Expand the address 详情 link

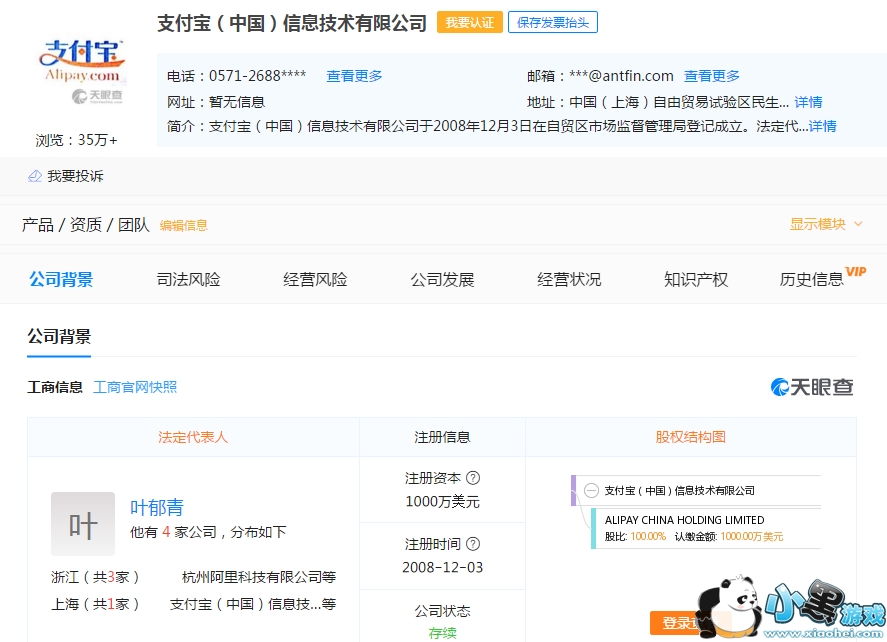click(x=808, y=102)
